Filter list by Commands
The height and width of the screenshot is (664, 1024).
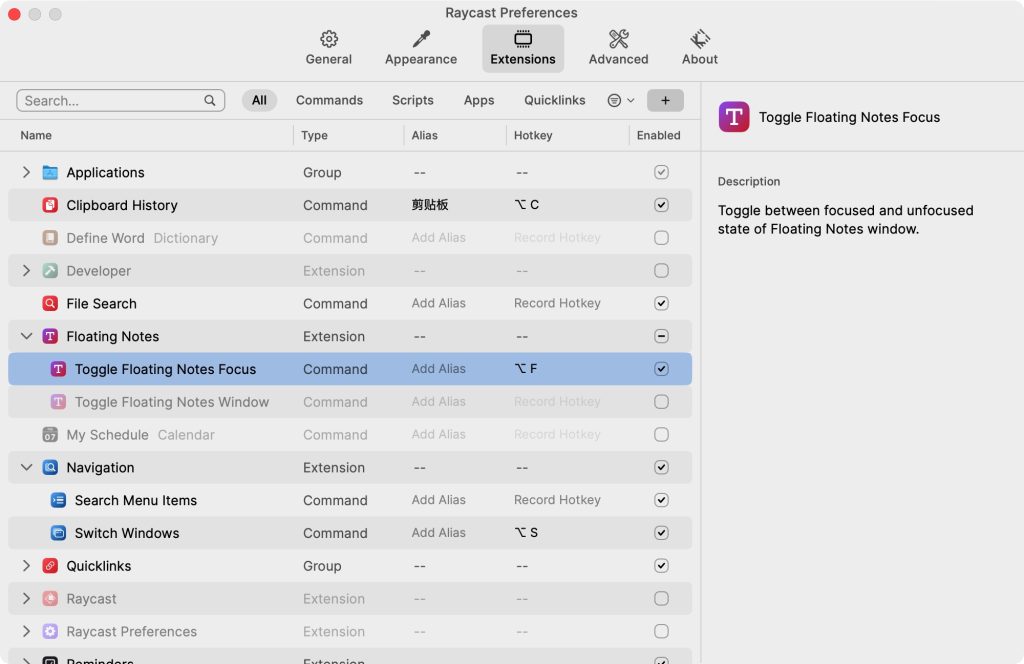click(329, 101)
